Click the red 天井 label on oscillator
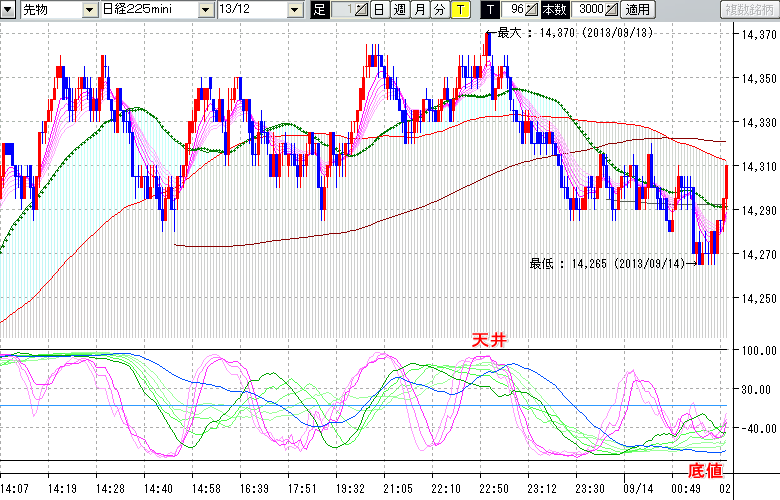The image size is (780, 500). click(x=489, y=341)
